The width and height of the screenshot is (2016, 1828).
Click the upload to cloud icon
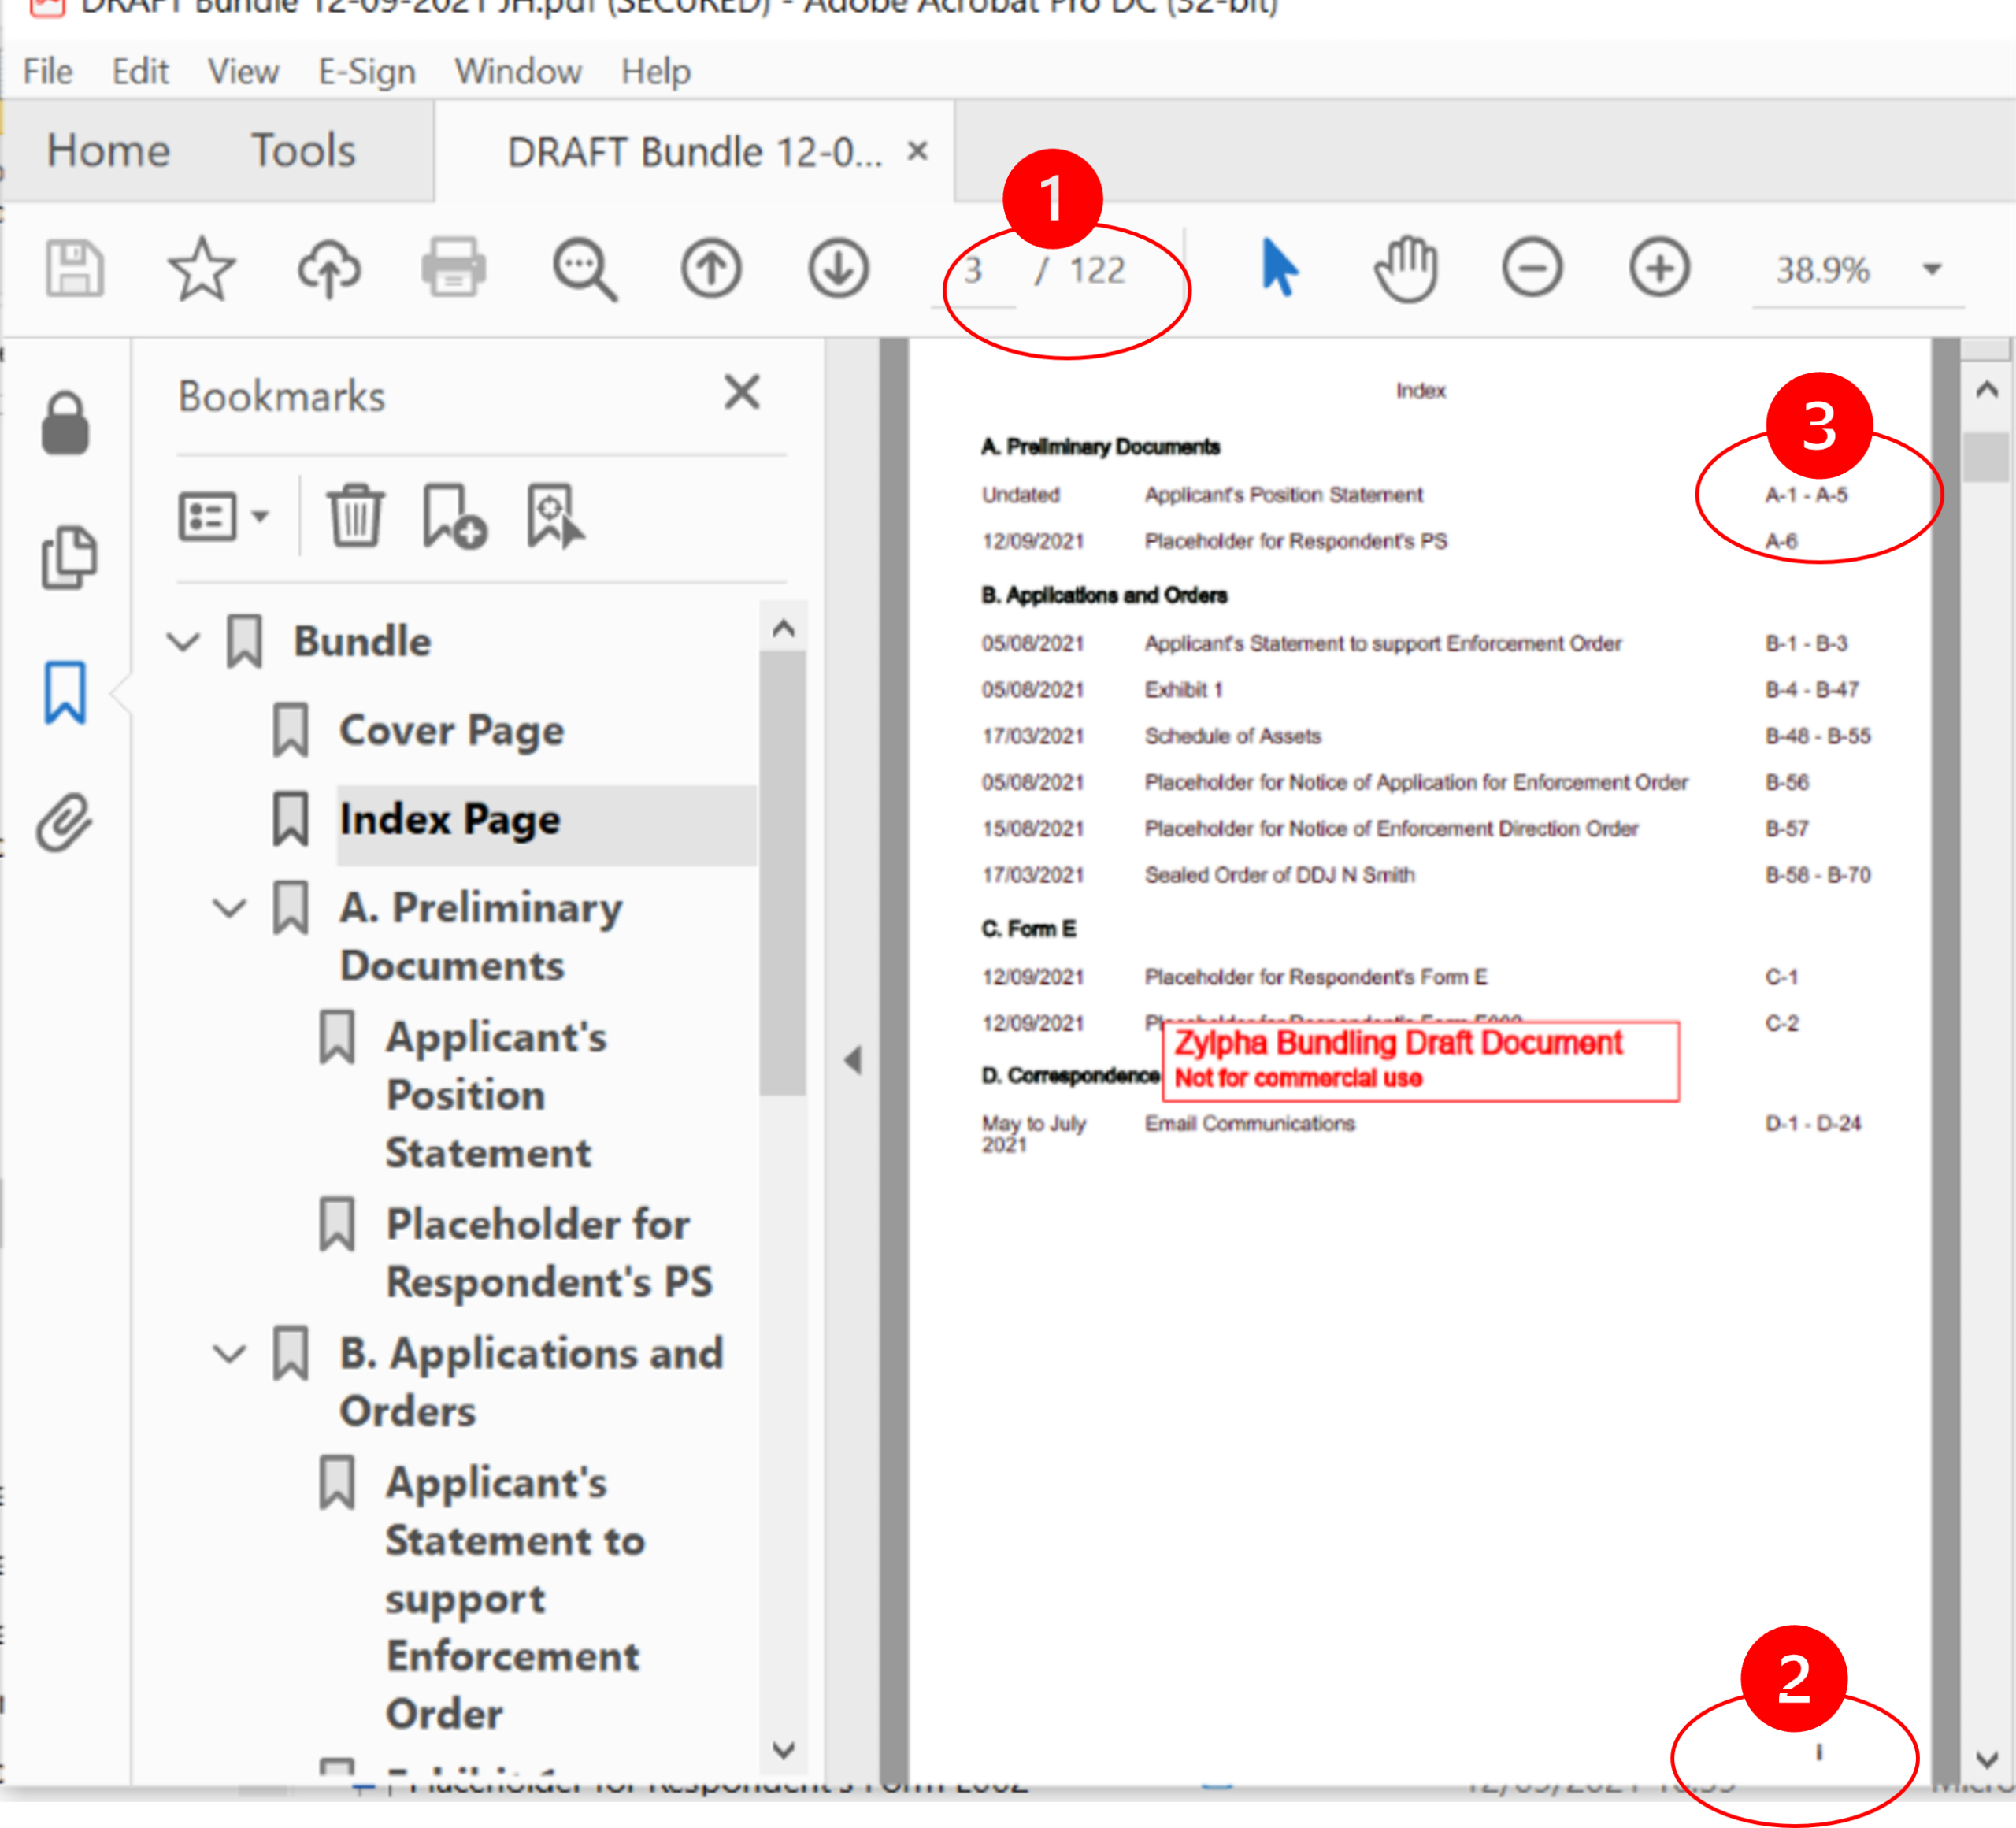329,268
